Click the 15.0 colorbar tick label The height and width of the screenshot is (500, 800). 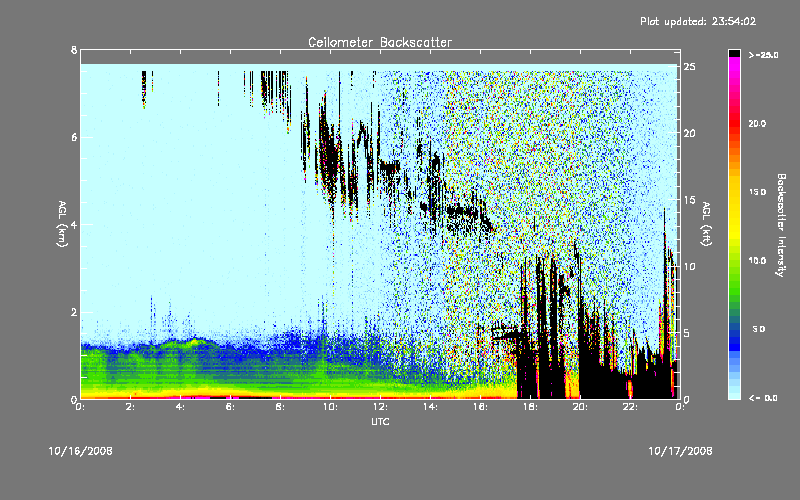click(757, 192)
